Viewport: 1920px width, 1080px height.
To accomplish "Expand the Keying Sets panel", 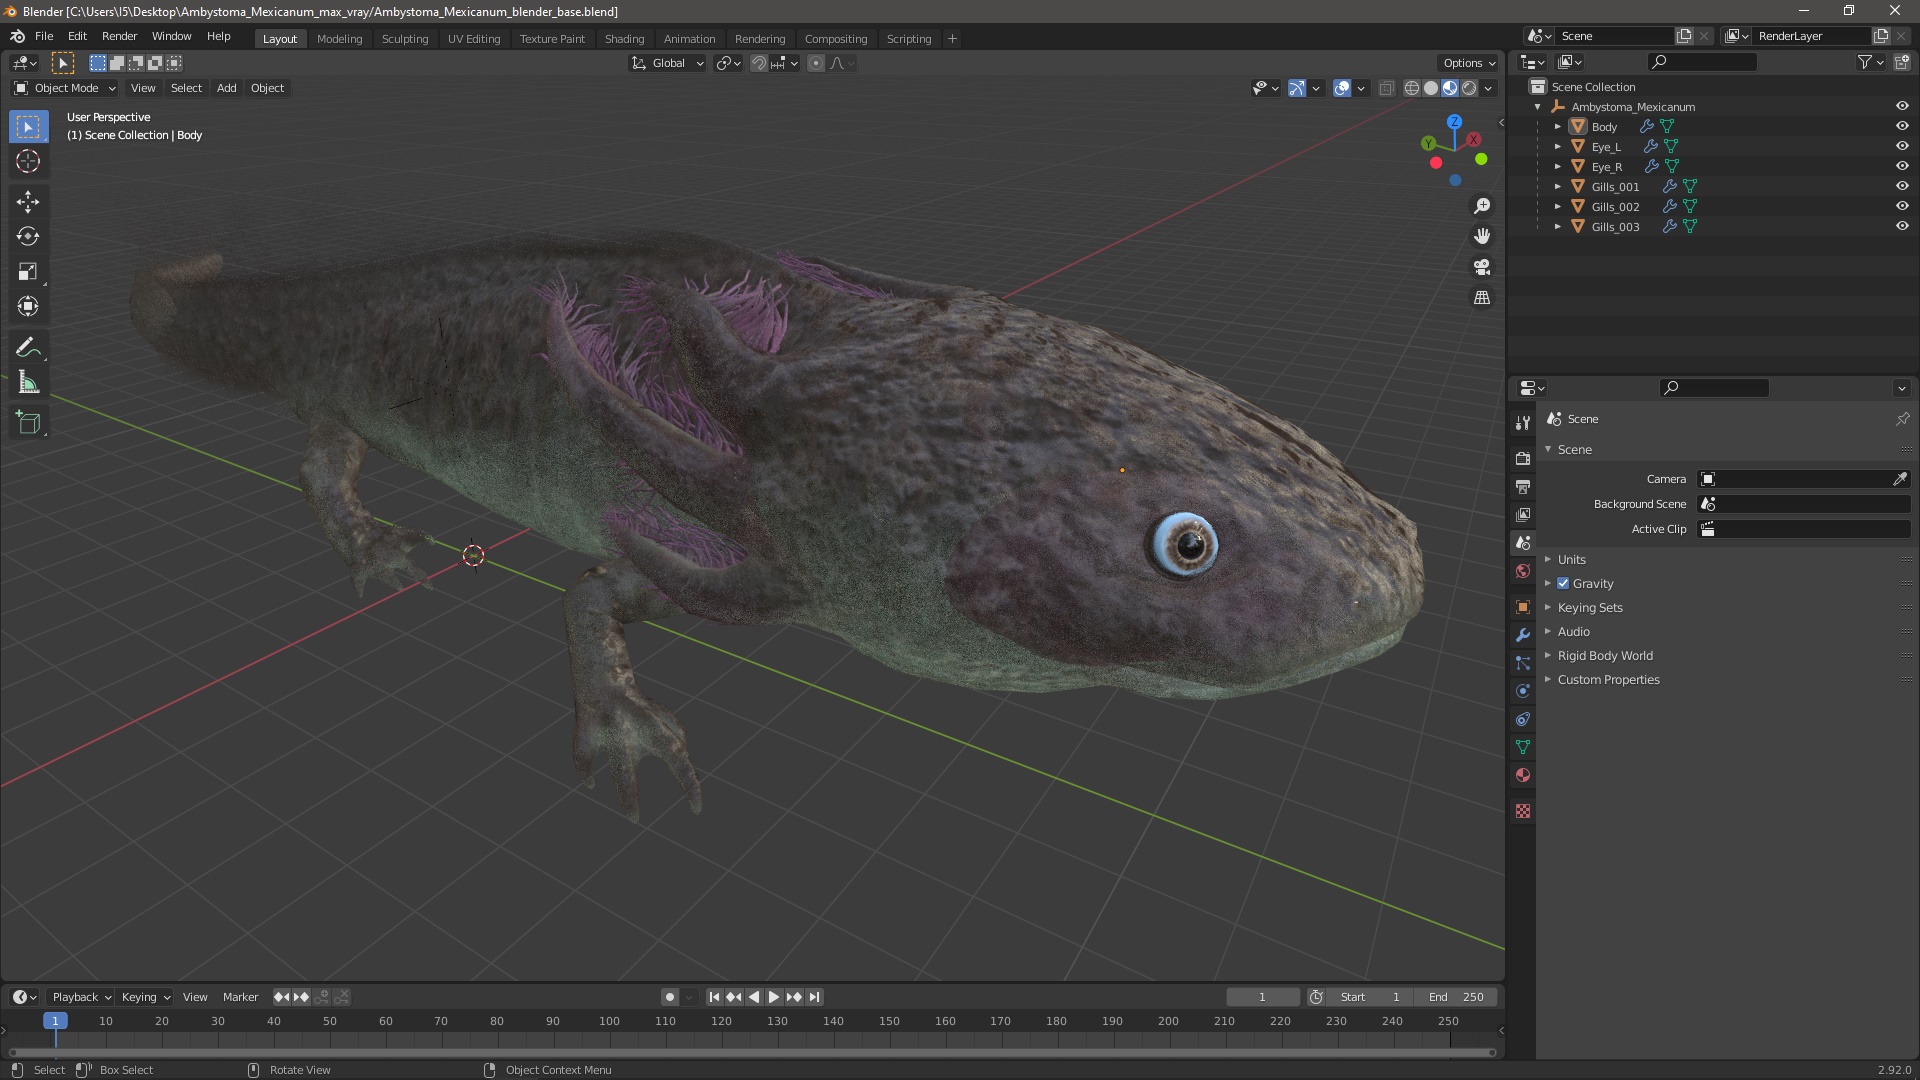I will (x=1589, y=607).
